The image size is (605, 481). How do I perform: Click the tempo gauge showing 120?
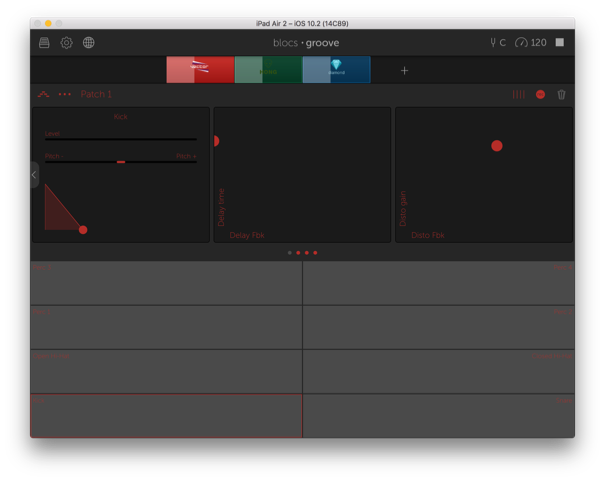click(x=530, y=43)
